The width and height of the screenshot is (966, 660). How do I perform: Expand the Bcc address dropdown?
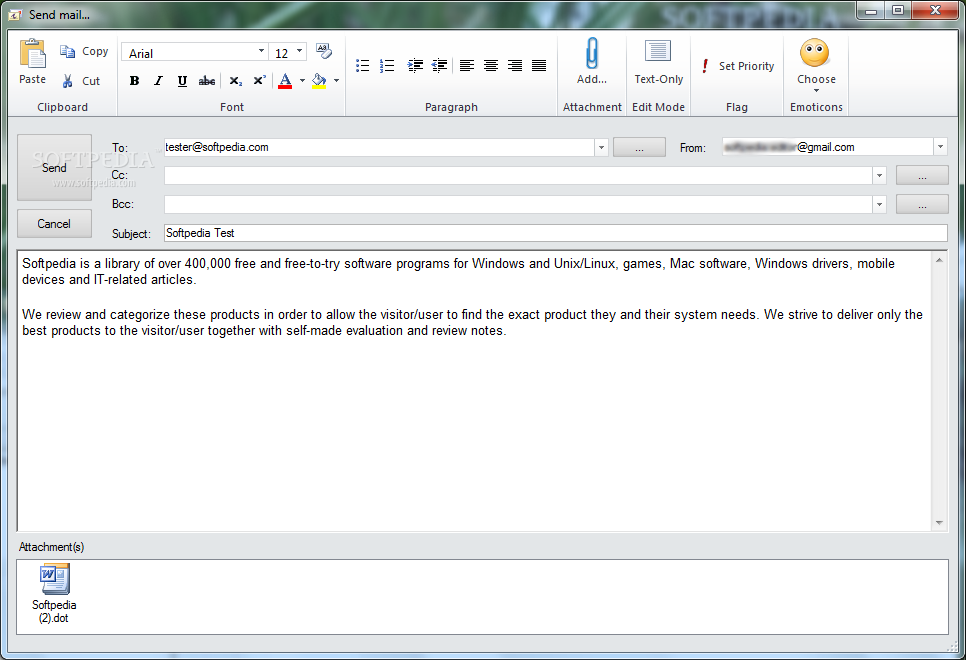point(879,205)
